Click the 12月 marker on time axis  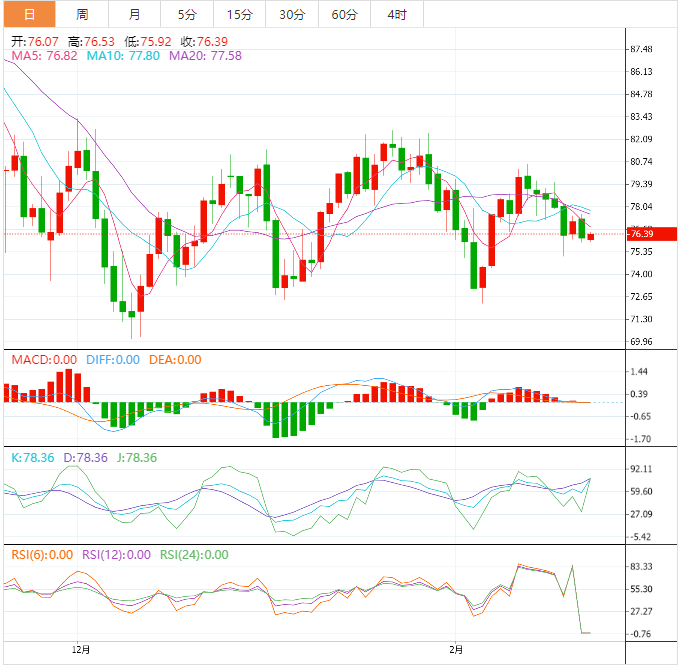(x=81, y=650)
